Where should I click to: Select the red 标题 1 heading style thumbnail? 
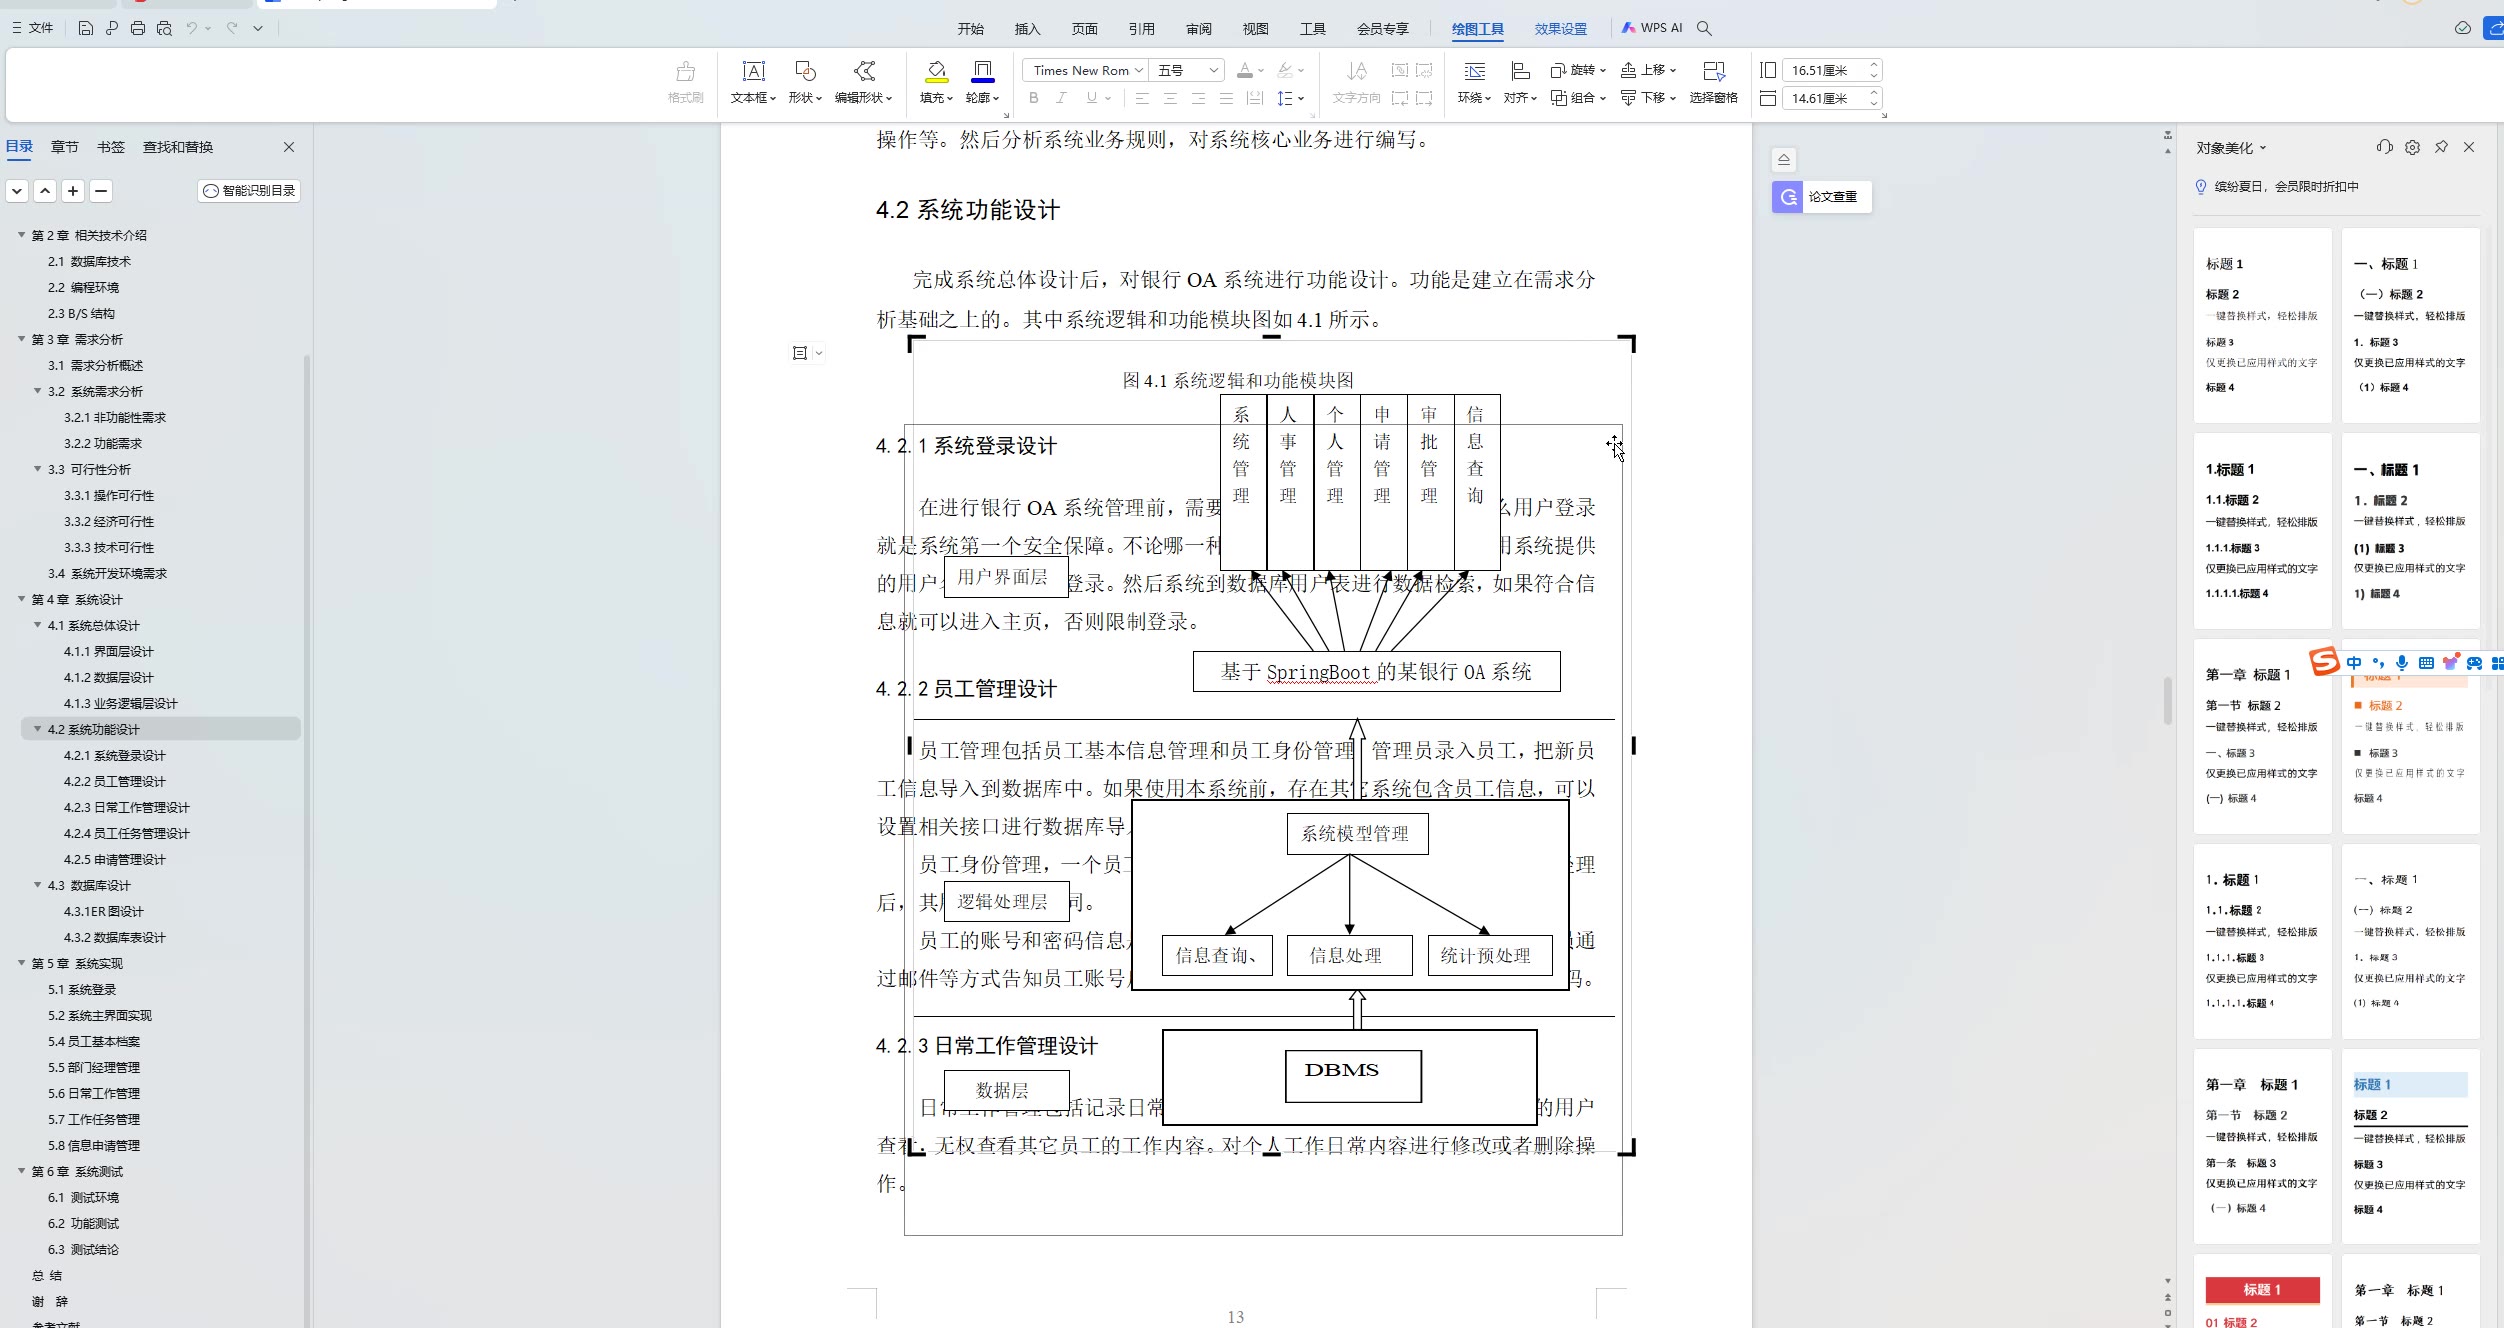[x=2263, y=1290]
